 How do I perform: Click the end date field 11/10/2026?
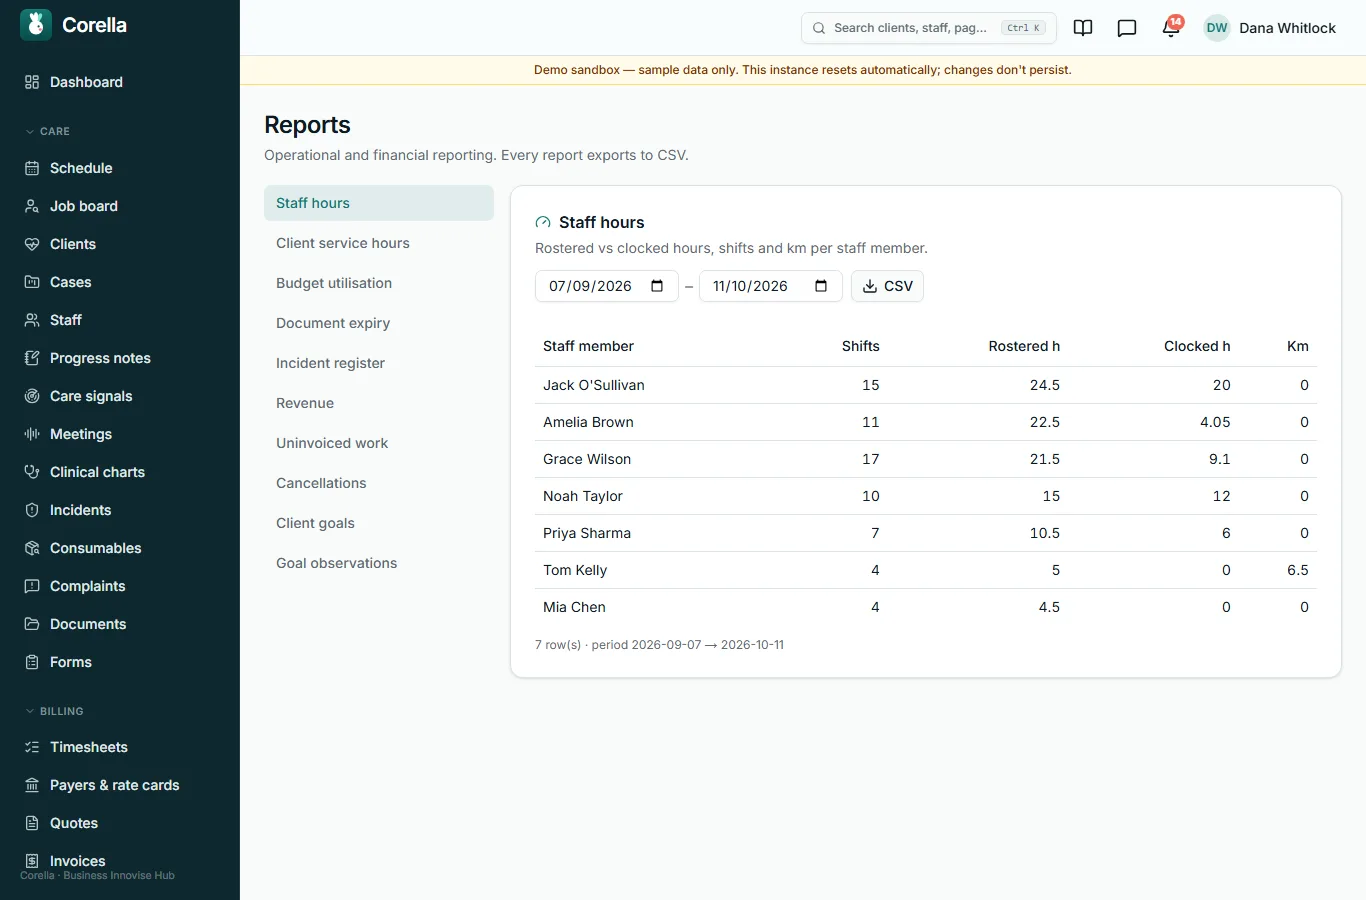(x=771, y=286)
